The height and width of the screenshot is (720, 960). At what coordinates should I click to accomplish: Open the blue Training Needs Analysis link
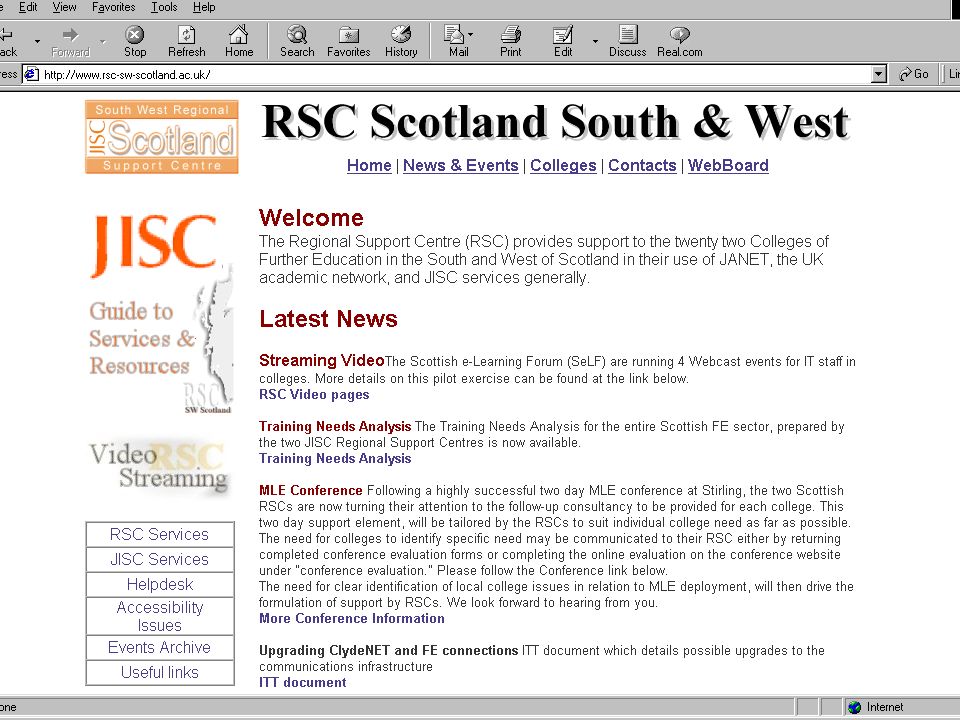[x=335, y=459]
